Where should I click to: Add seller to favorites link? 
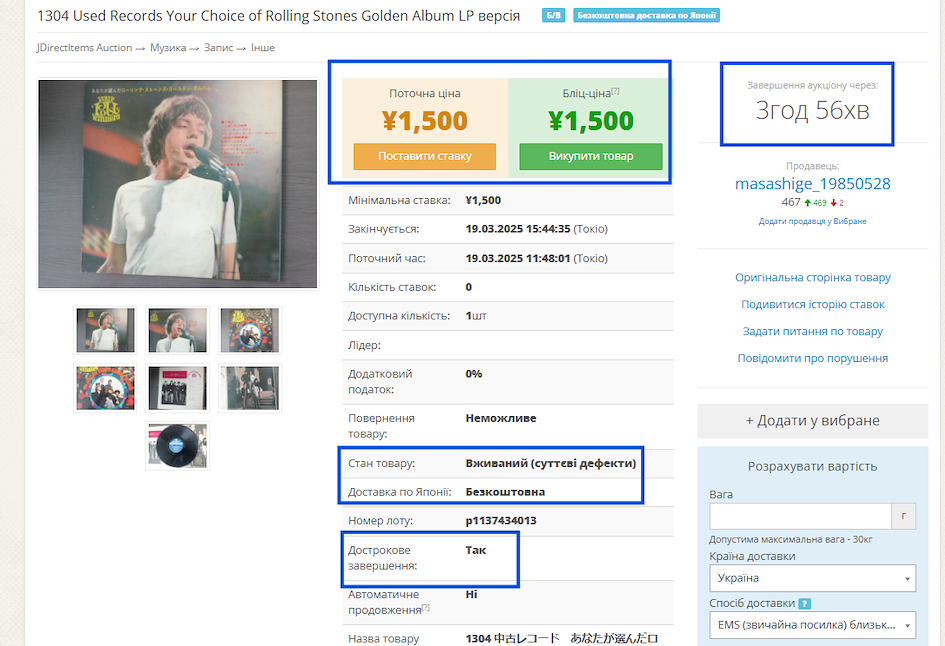(812, 221)
